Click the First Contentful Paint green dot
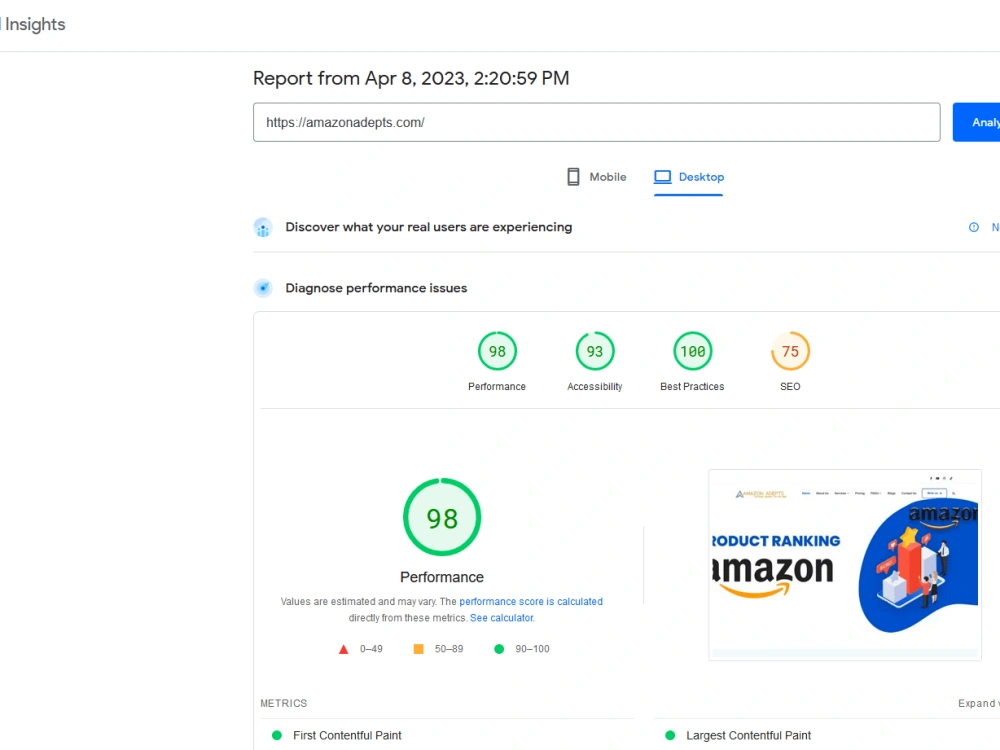 pyautogui.click(x=277, y=735)
